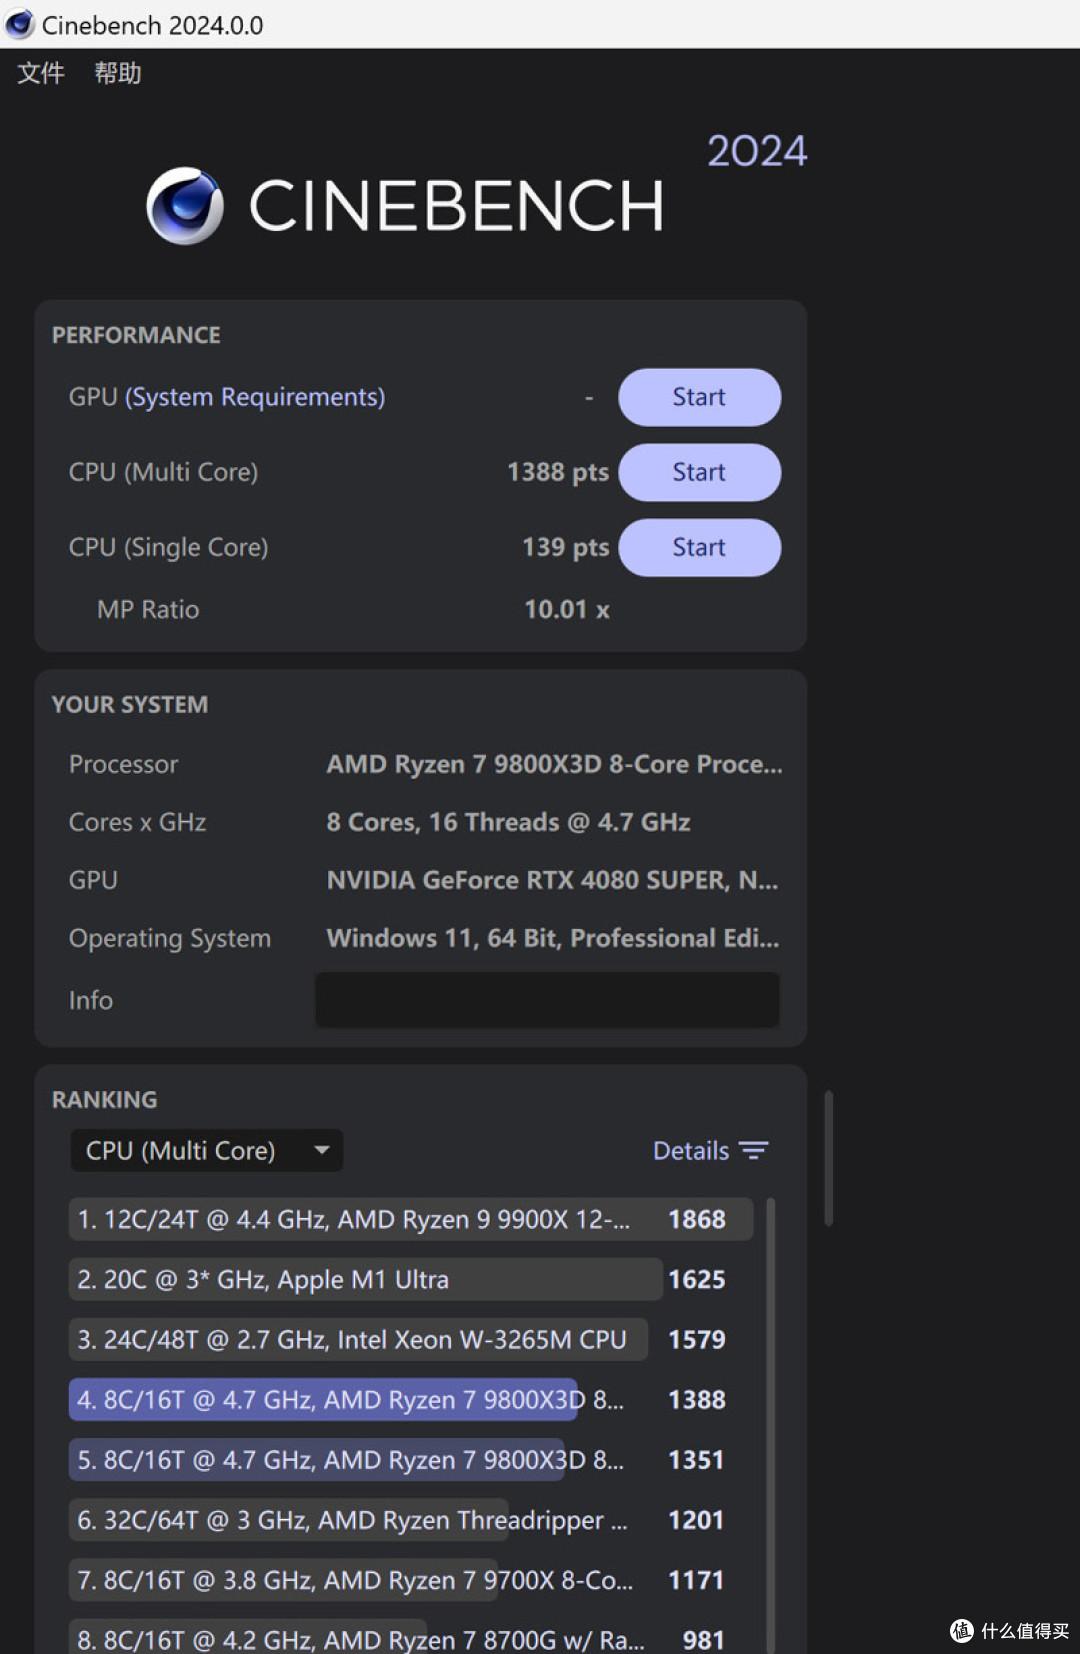The width and height of the screenshot is (1080, 1654).
Task: Select the Intel Xeon W-3265M entry
Action: point(357,1339)
